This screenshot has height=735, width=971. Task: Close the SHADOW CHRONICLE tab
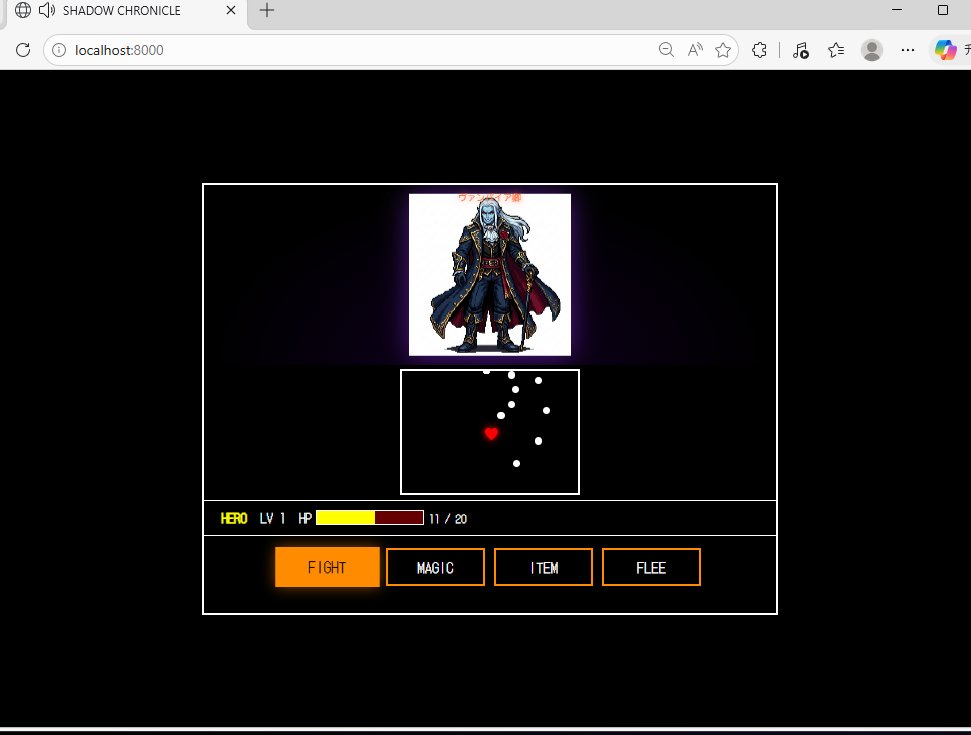[230, 11]
